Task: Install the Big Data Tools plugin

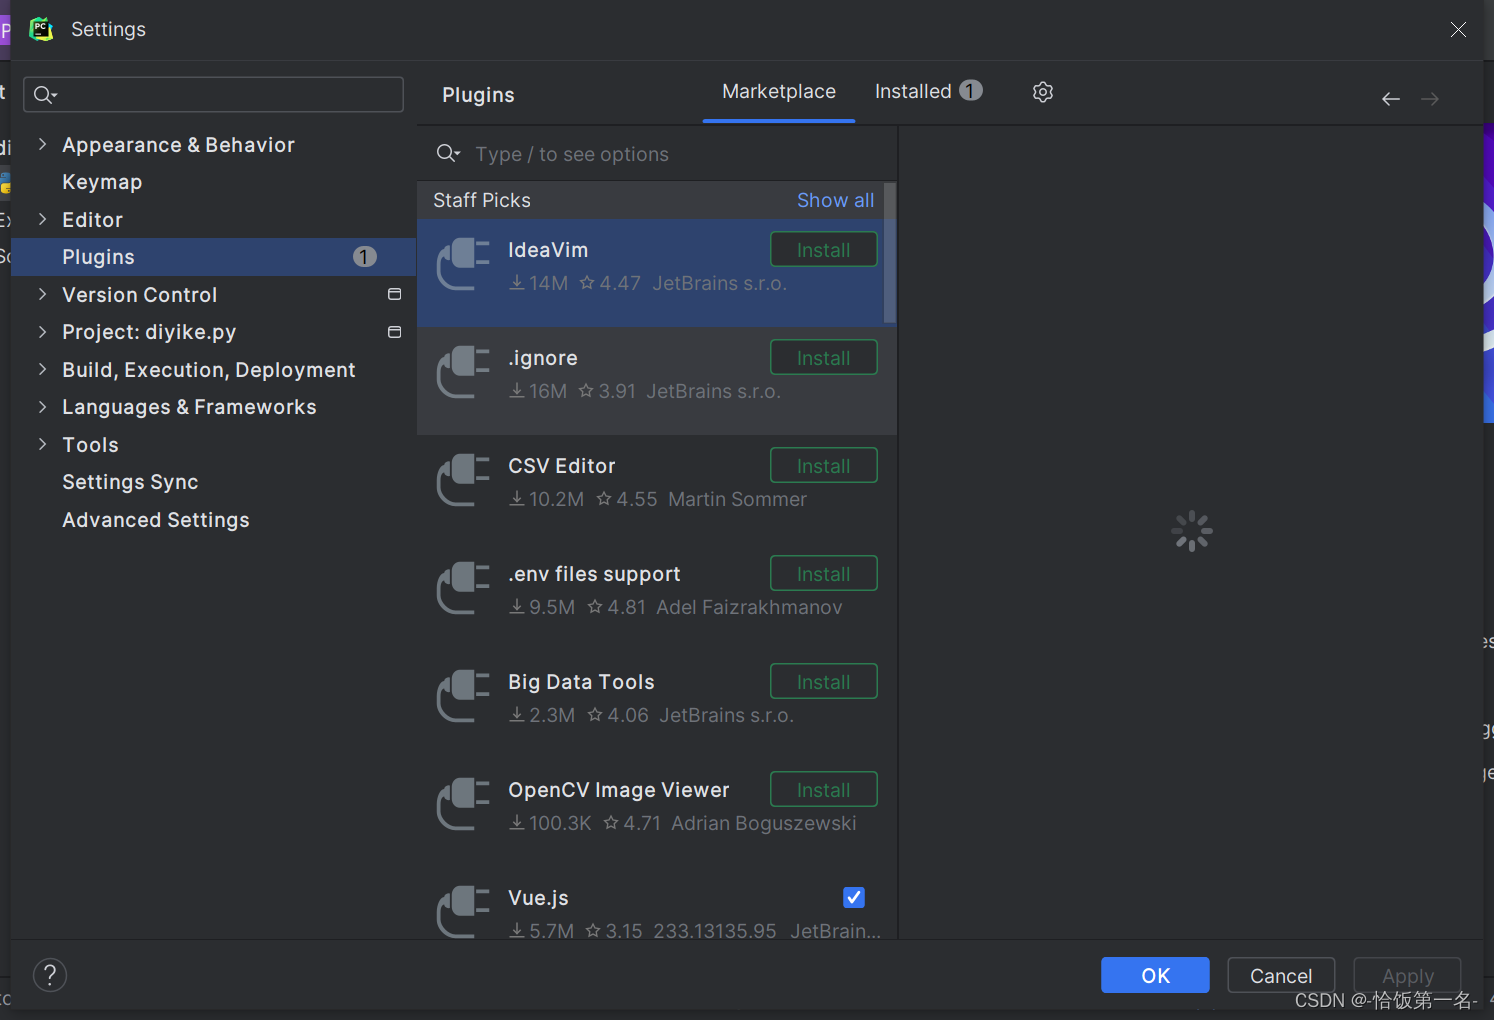Action: click(x=824, y=682)
